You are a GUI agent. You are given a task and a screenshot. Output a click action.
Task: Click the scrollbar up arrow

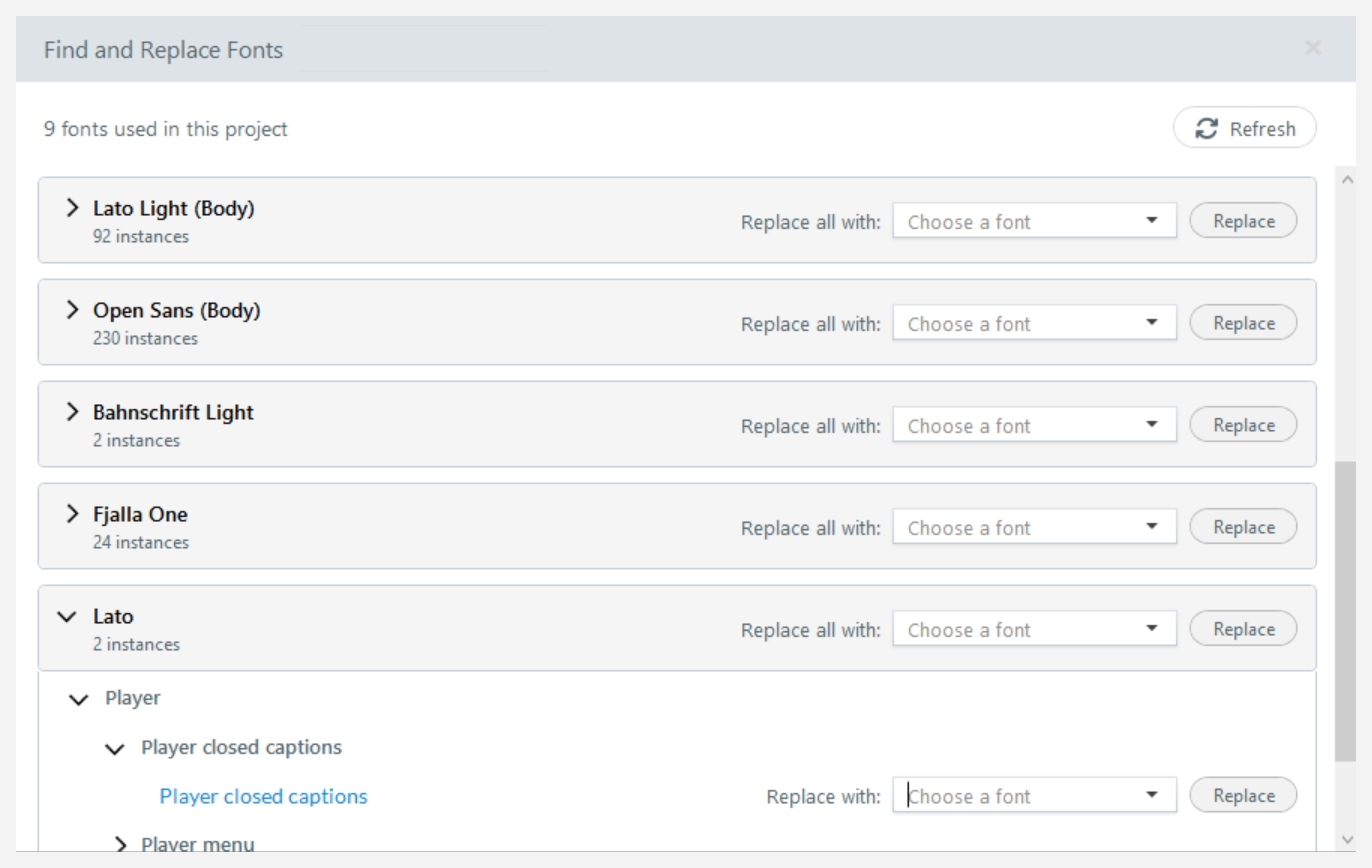[1345, 179]
